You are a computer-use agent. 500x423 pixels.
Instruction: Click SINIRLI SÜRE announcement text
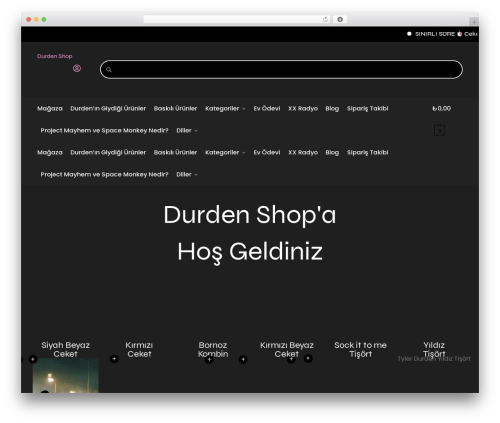coord(435,34)
